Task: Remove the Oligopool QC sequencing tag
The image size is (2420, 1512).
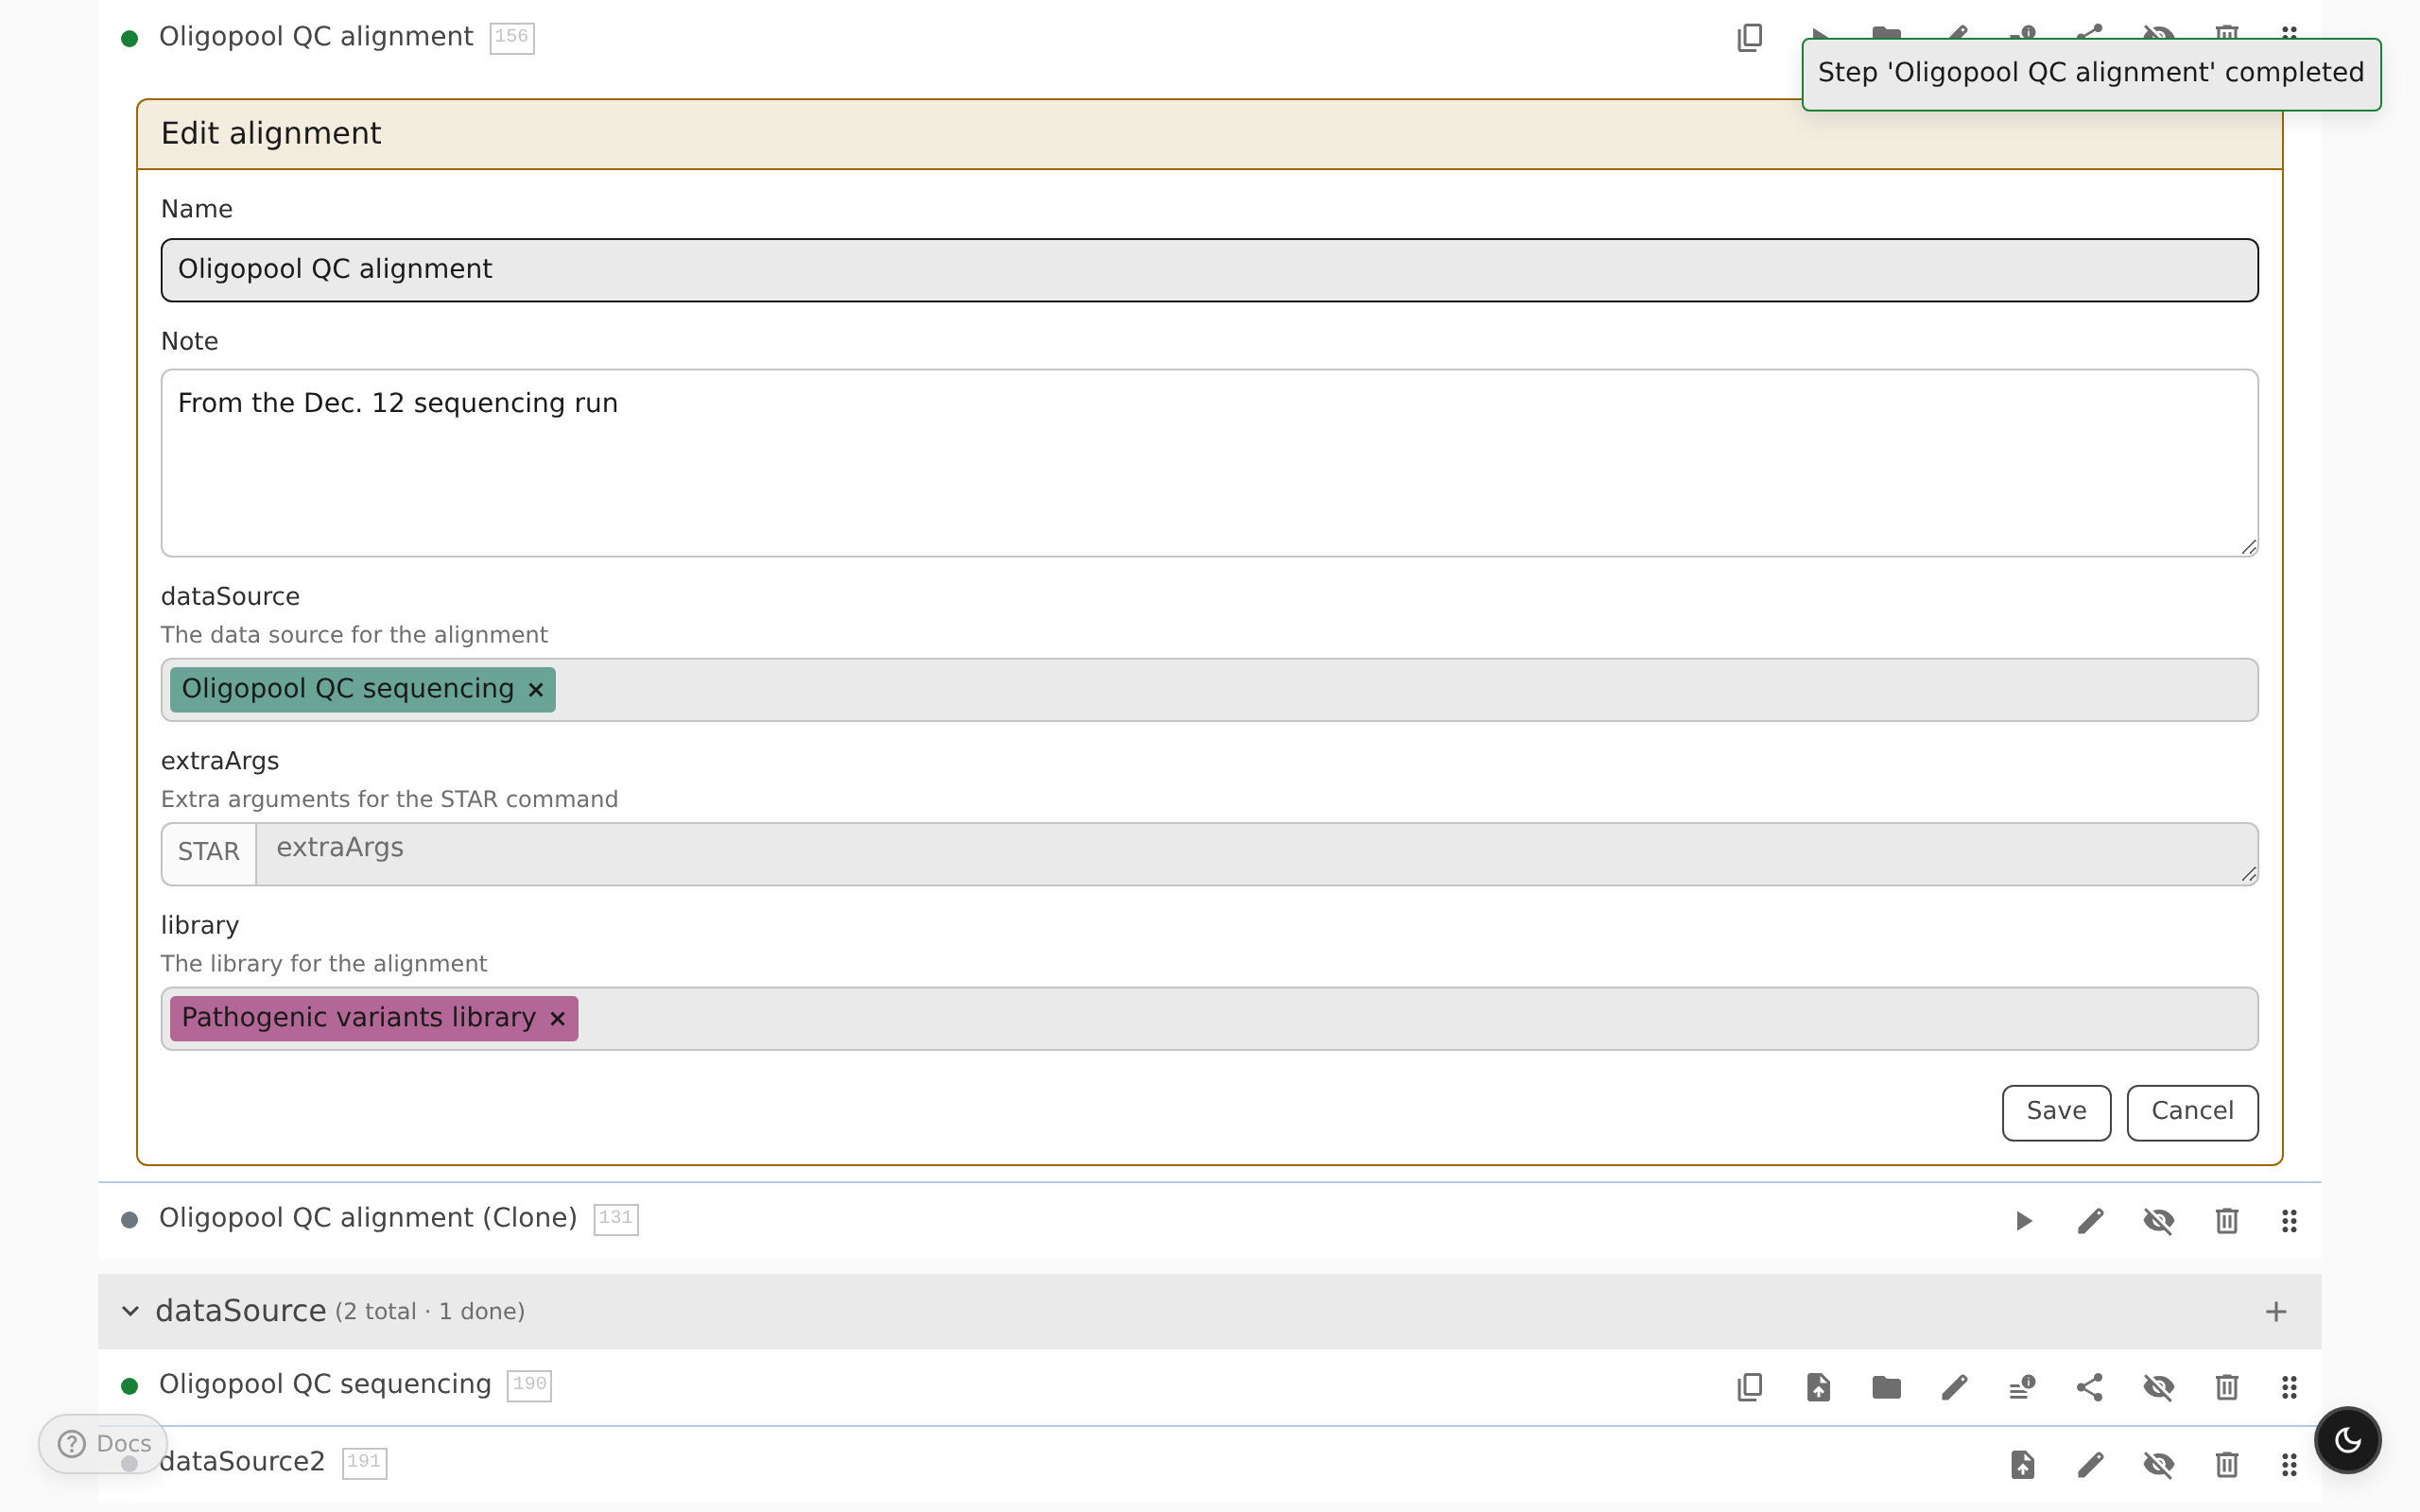Action: click(536, 690)
